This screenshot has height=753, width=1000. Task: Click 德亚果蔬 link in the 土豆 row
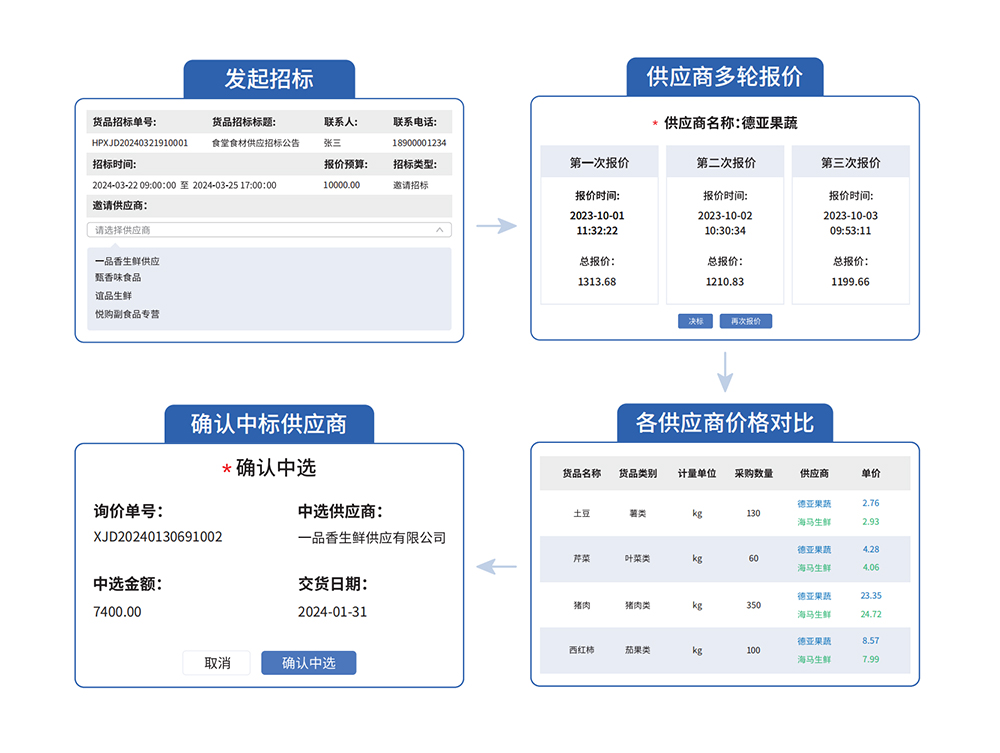coord(814,504)
